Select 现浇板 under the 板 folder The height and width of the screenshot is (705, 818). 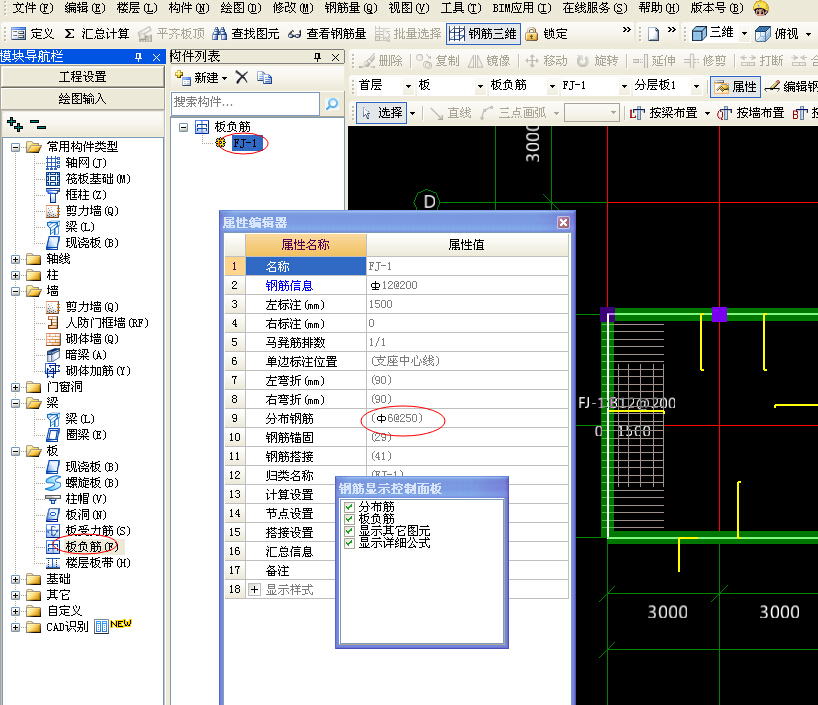[90, 467]
